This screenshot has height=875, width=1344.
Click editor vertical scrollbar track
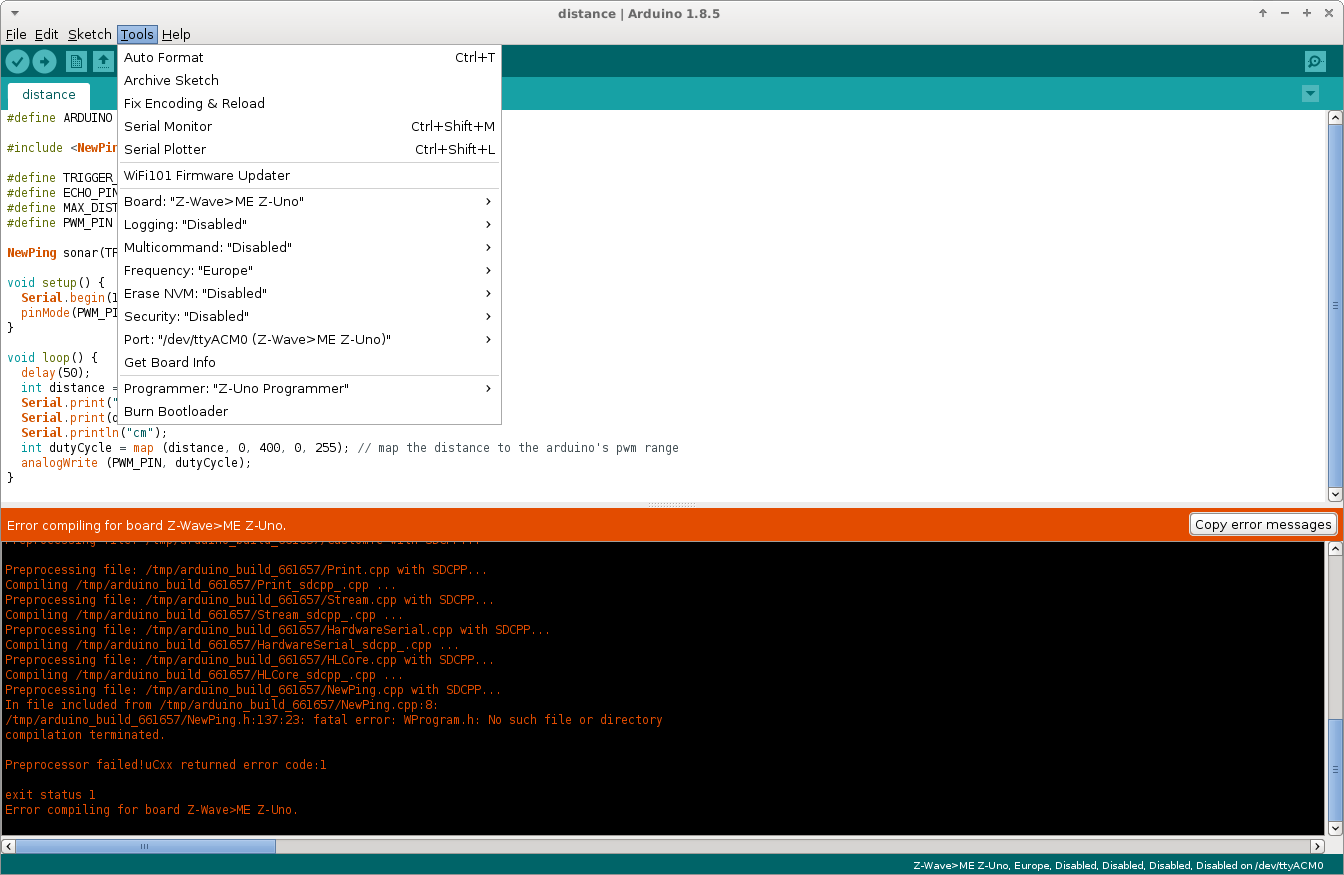click(x=1335, y=305)
